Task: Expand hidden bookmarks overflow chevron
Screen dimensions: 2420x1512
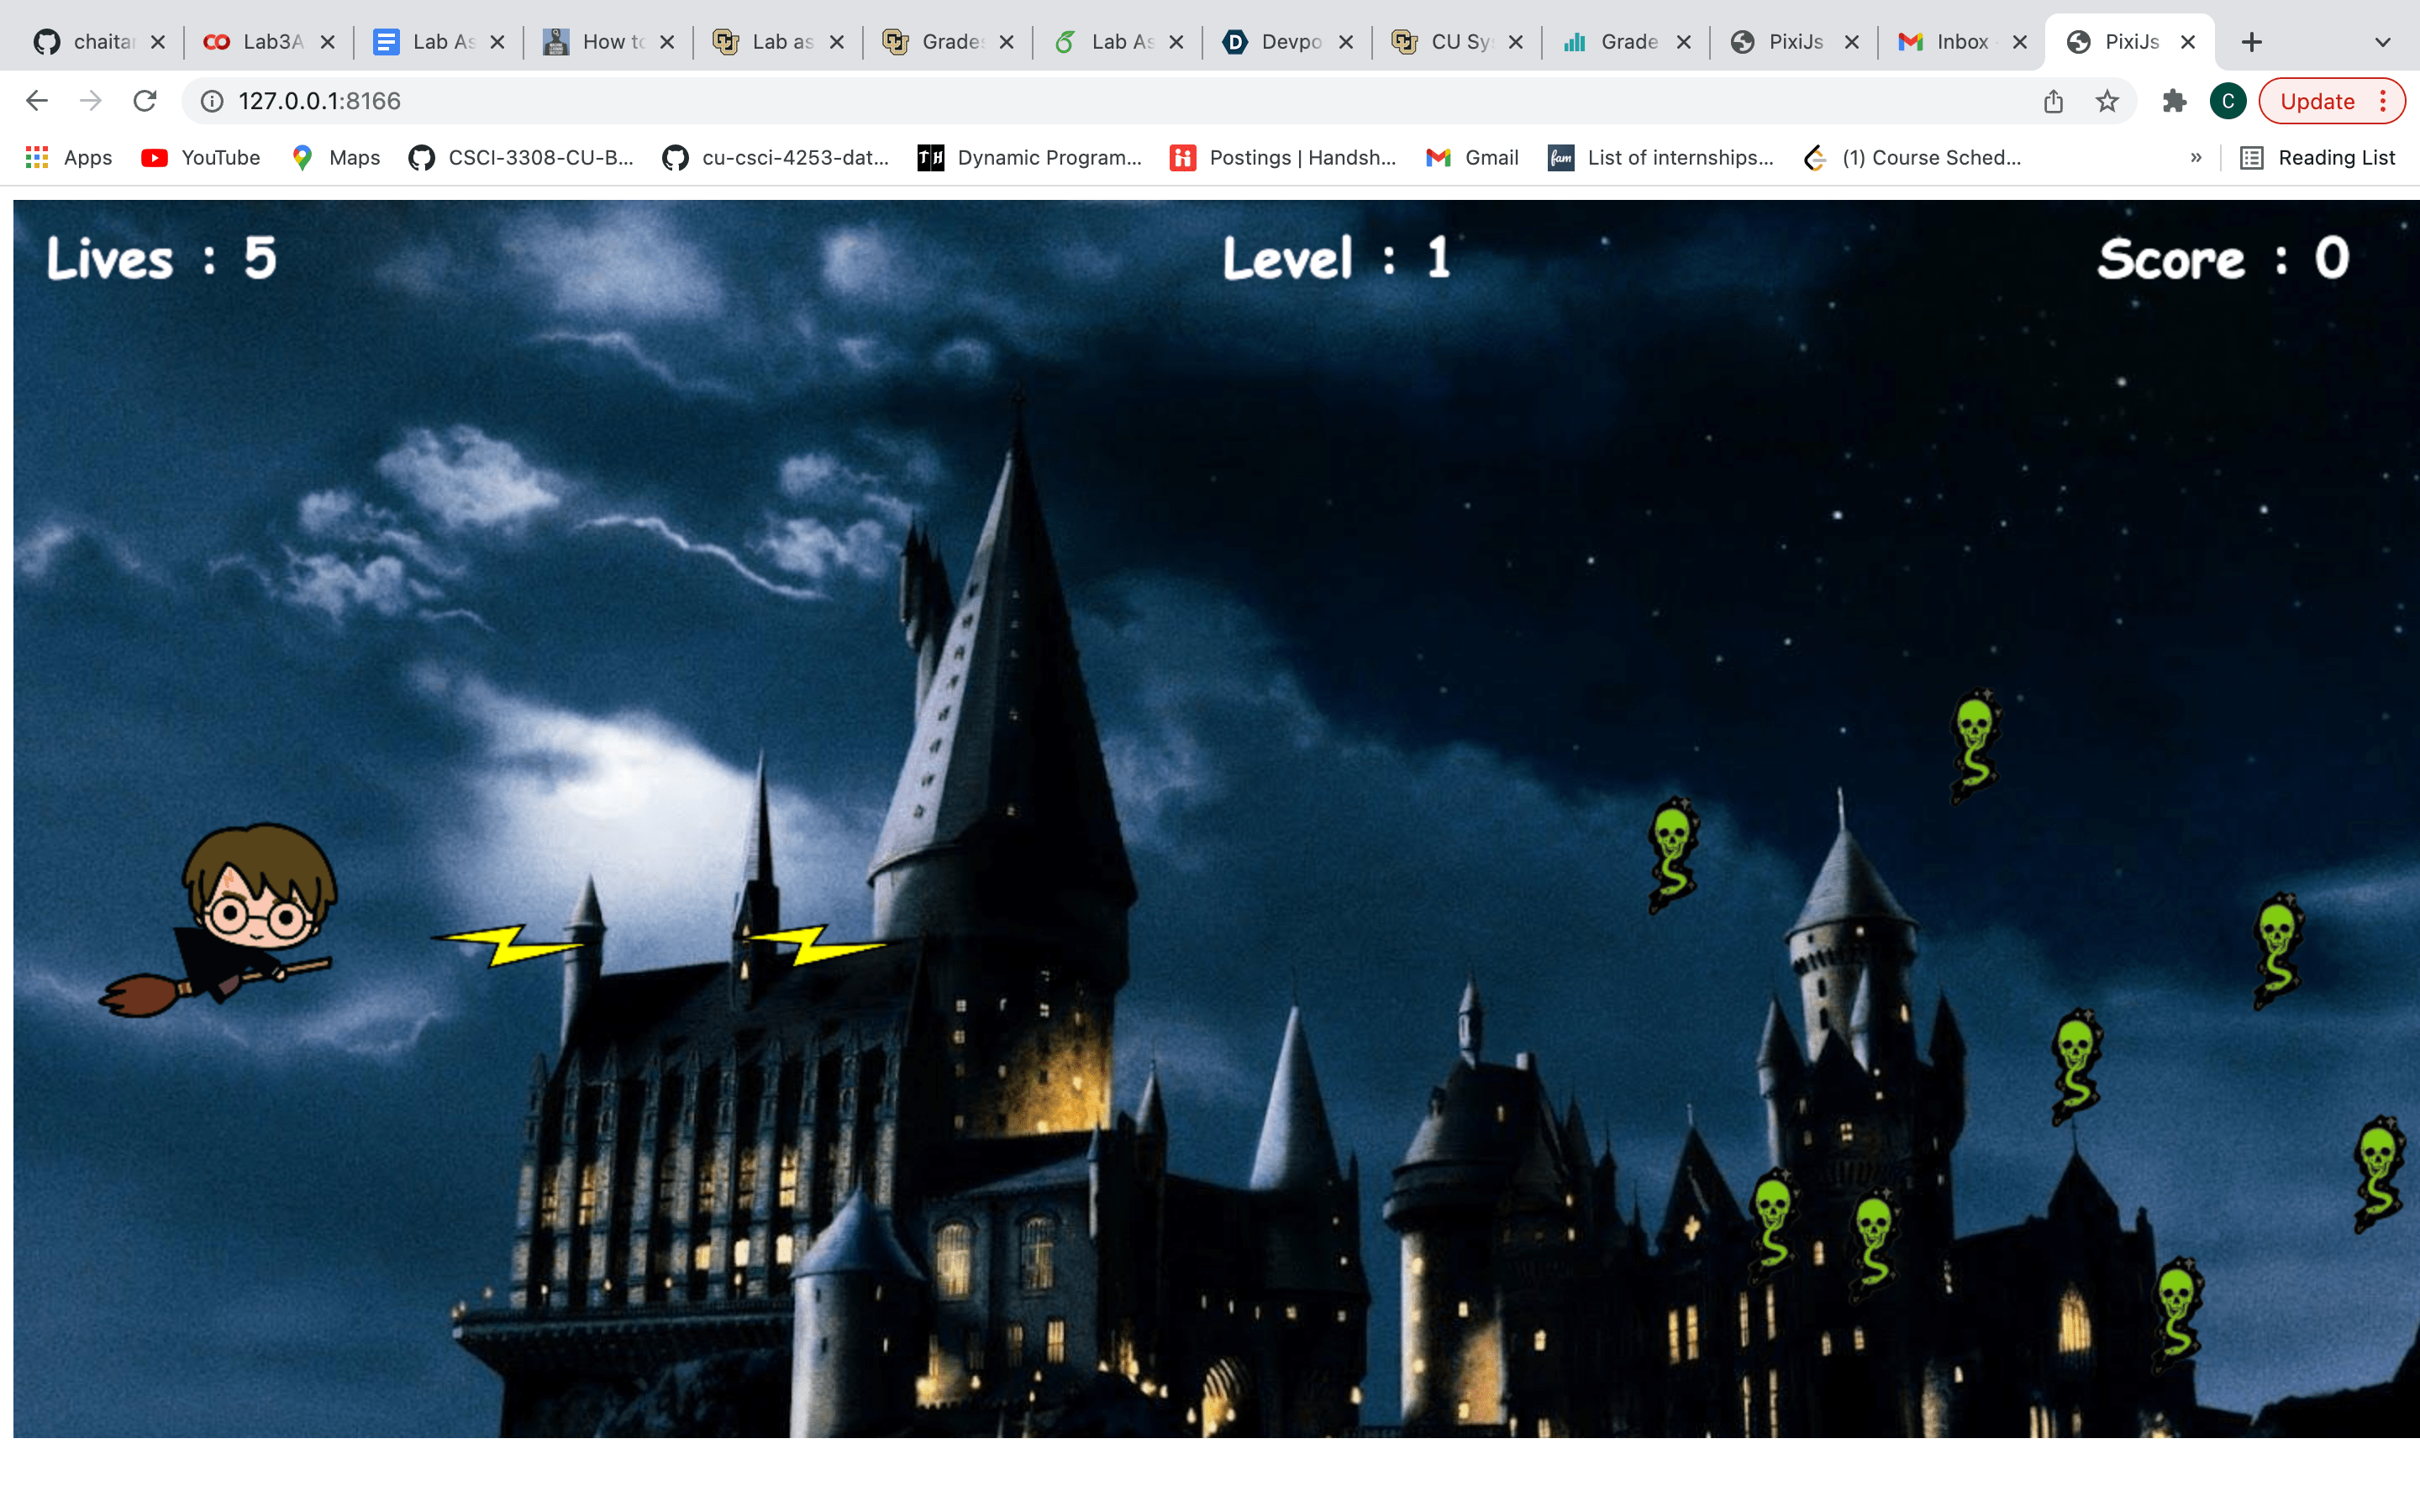Action: (2195, 158)
